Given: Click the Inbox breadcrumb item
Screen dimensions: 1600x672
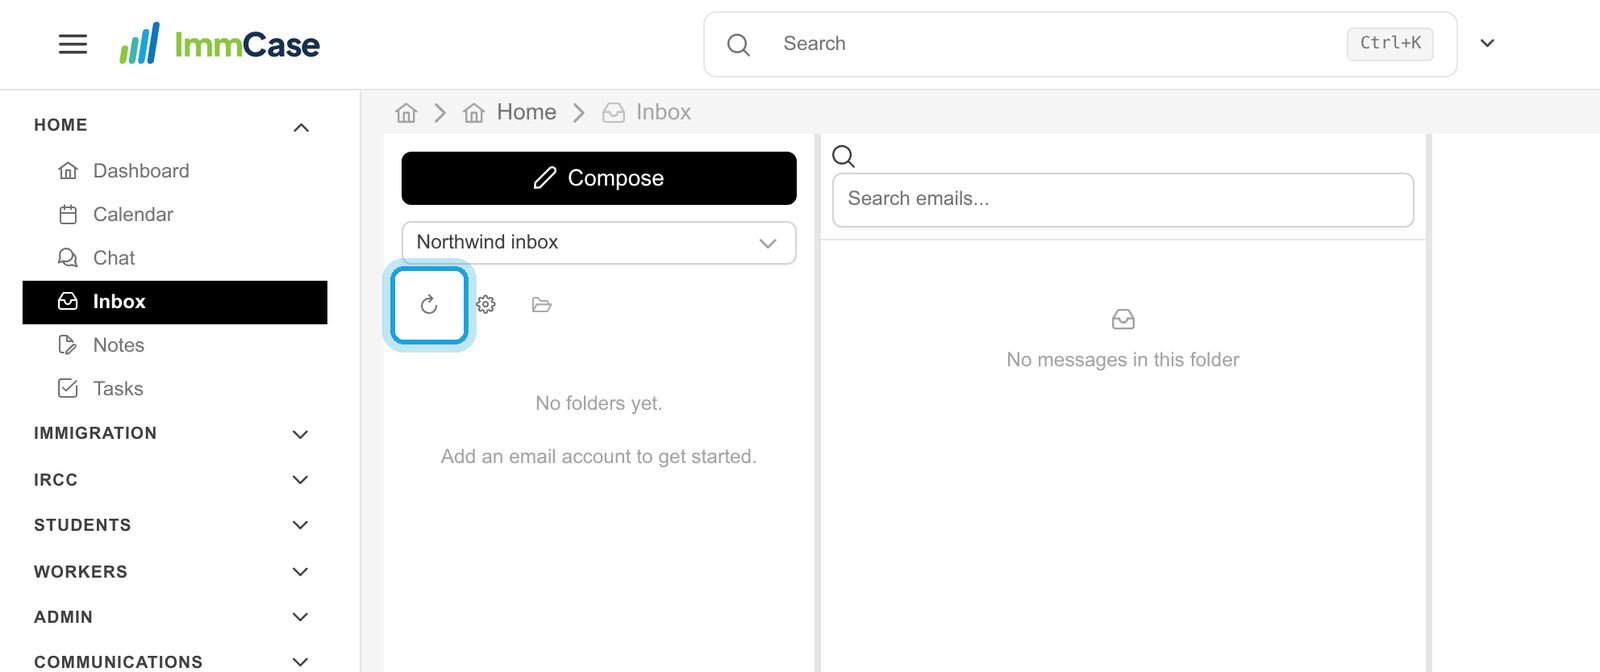Looking at the screenshot, I should click(x=647, y=113).
